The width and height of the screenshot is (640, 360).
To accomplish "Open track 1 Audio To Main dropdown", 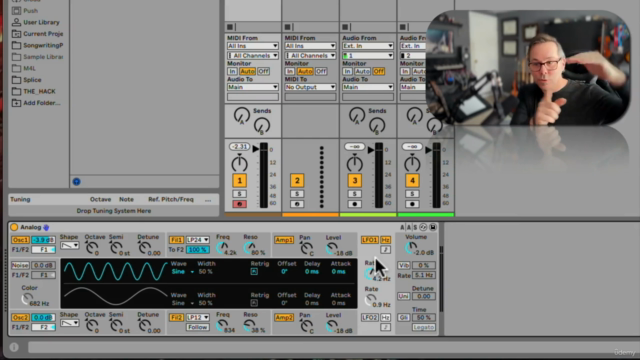I will (x=253, y=87).
